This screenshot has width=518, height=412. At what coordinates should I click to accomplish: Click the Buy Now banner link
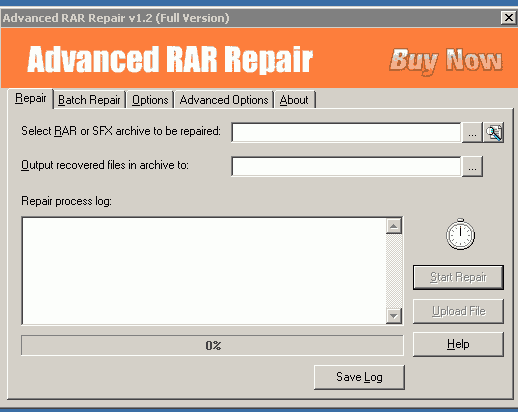click(446, 61)
